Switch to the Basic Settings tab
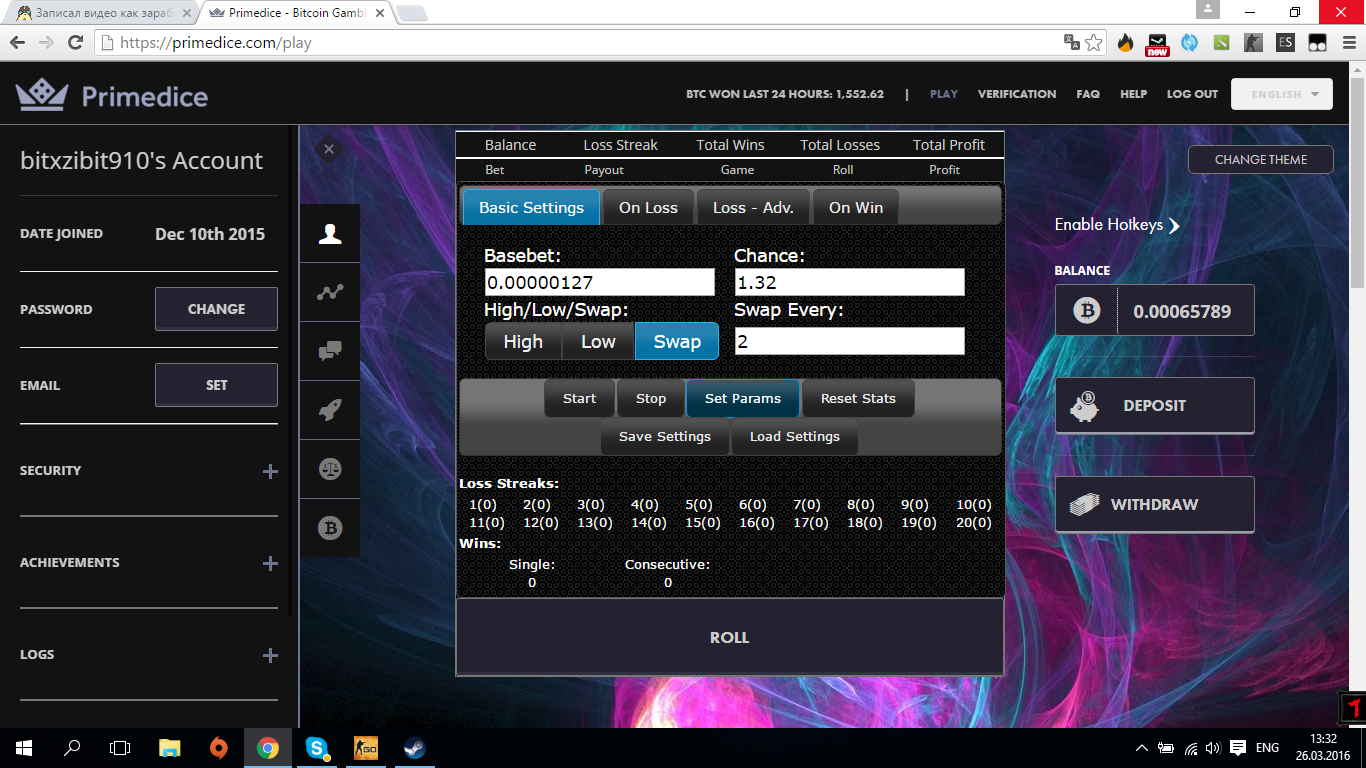 tap(531, 208)
